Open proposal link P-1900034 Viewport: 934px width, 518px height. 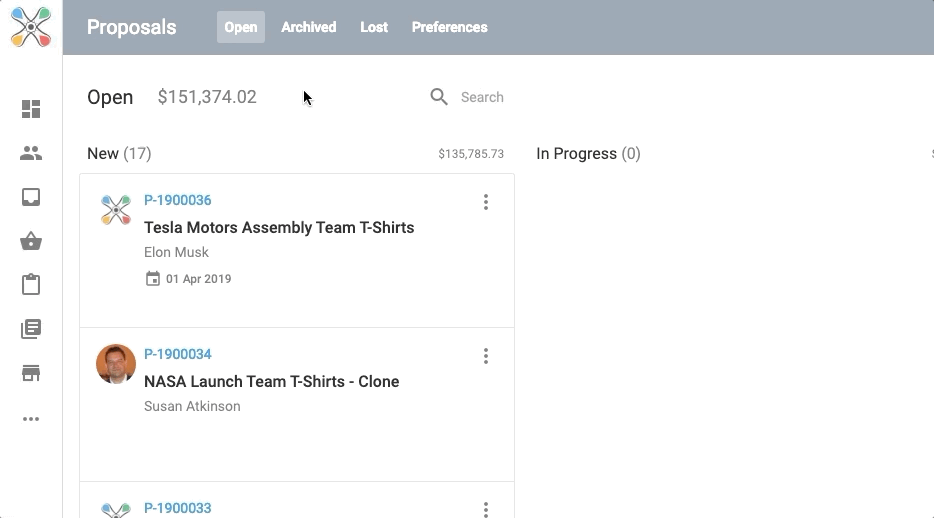tap(178, 354)
